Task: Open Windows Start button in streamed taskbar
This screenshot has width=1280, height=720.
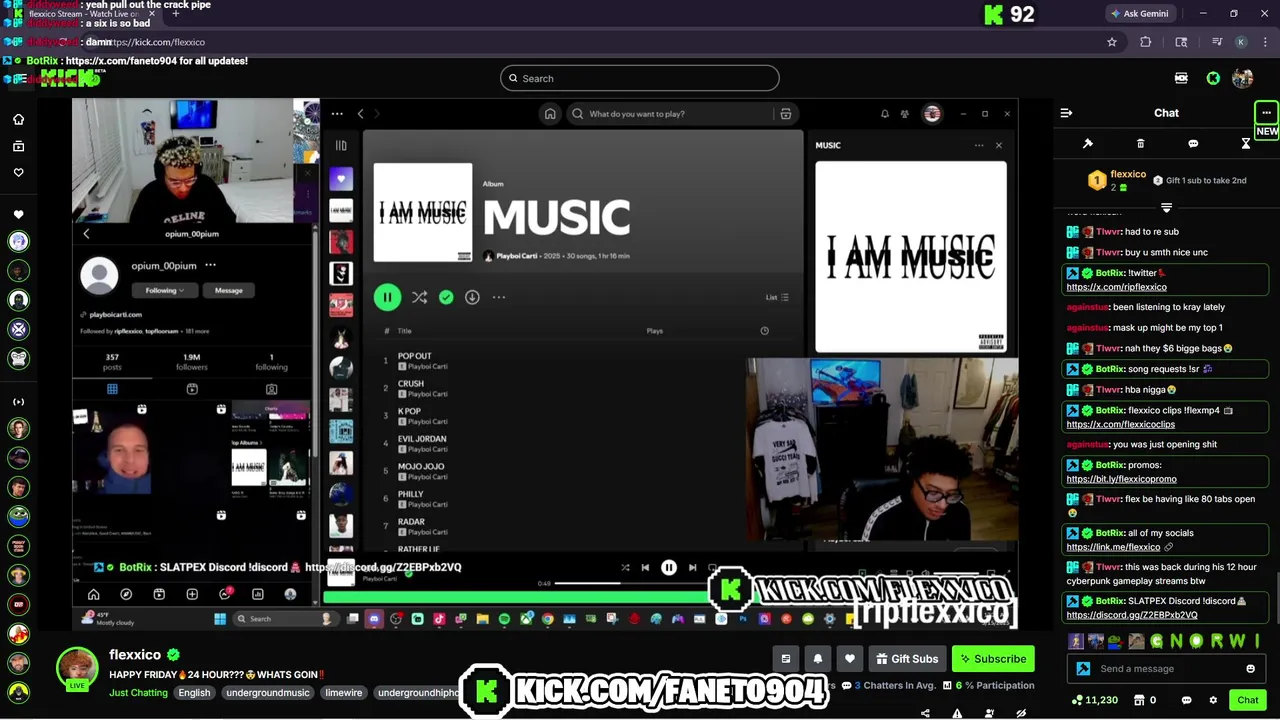Action: click(220, 619)
